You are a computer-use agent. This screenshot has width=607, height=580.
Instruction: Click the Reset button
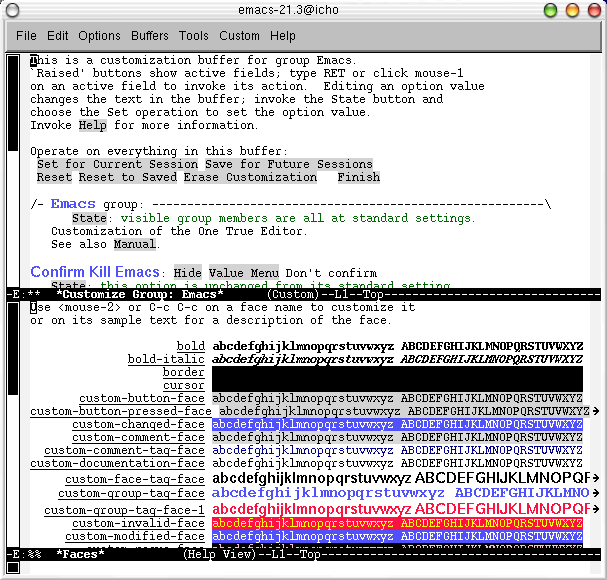point(54,177)
